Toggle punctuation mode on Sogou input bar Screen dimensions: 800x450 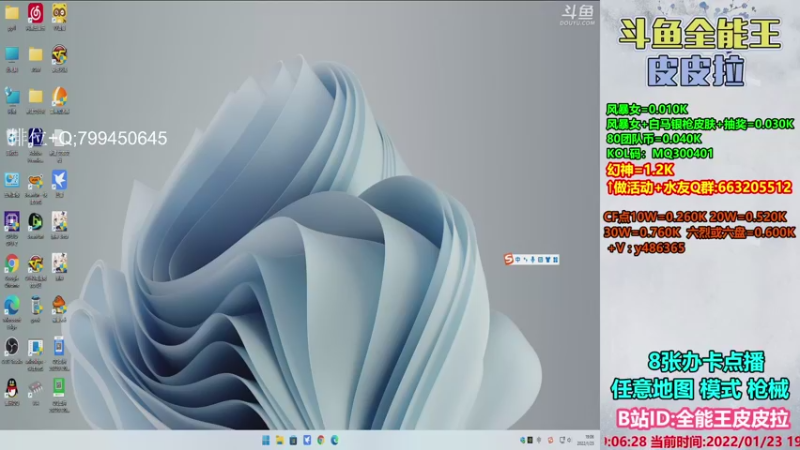(x=526, y=260)
